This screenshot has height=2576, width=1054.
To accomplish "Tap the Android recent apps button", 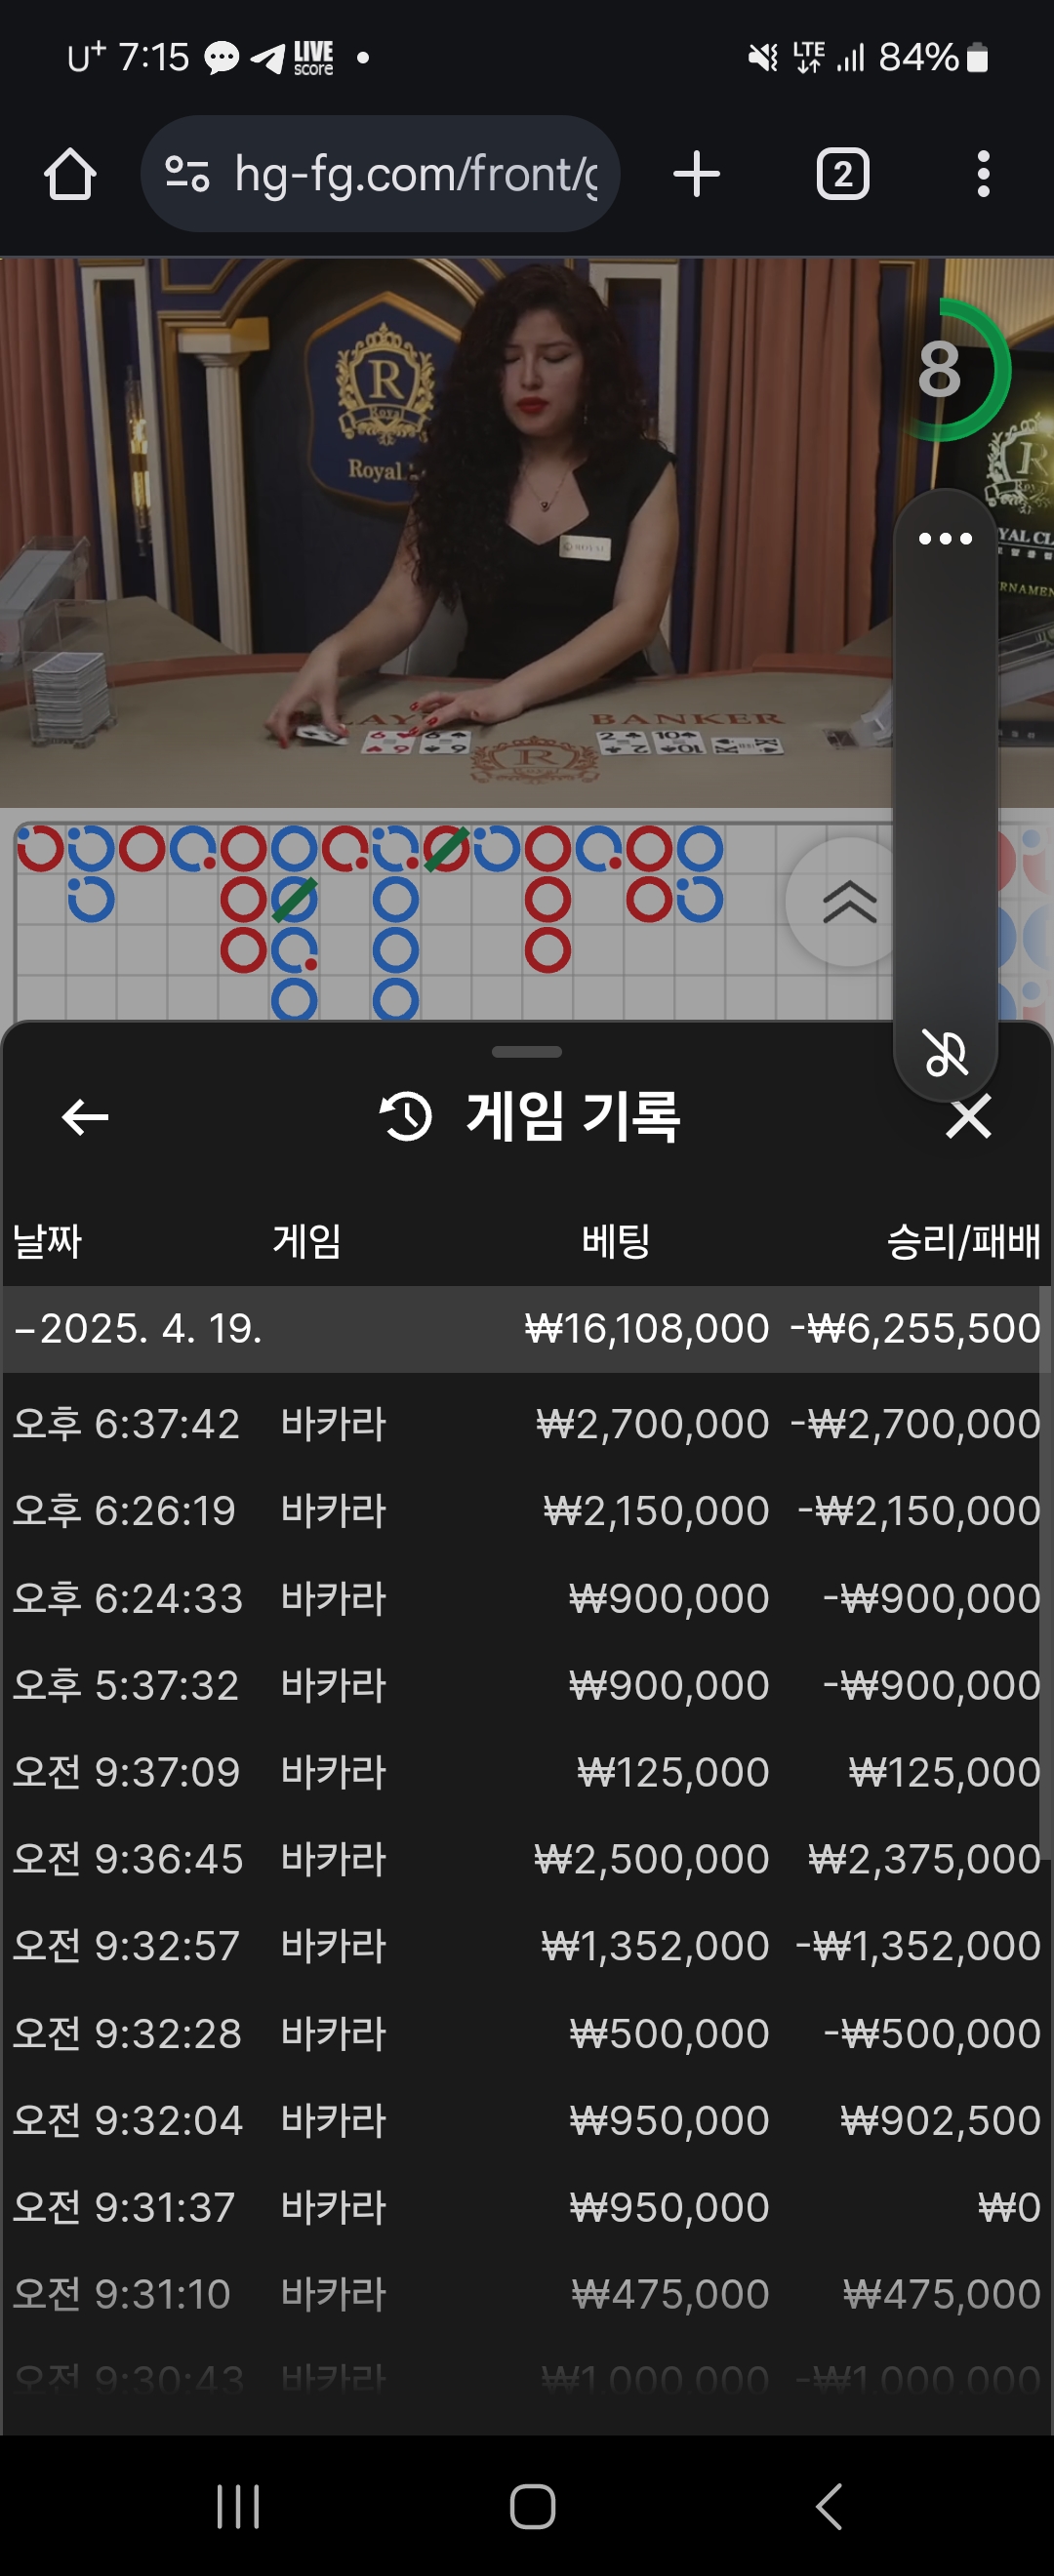I will (238, 2507).
